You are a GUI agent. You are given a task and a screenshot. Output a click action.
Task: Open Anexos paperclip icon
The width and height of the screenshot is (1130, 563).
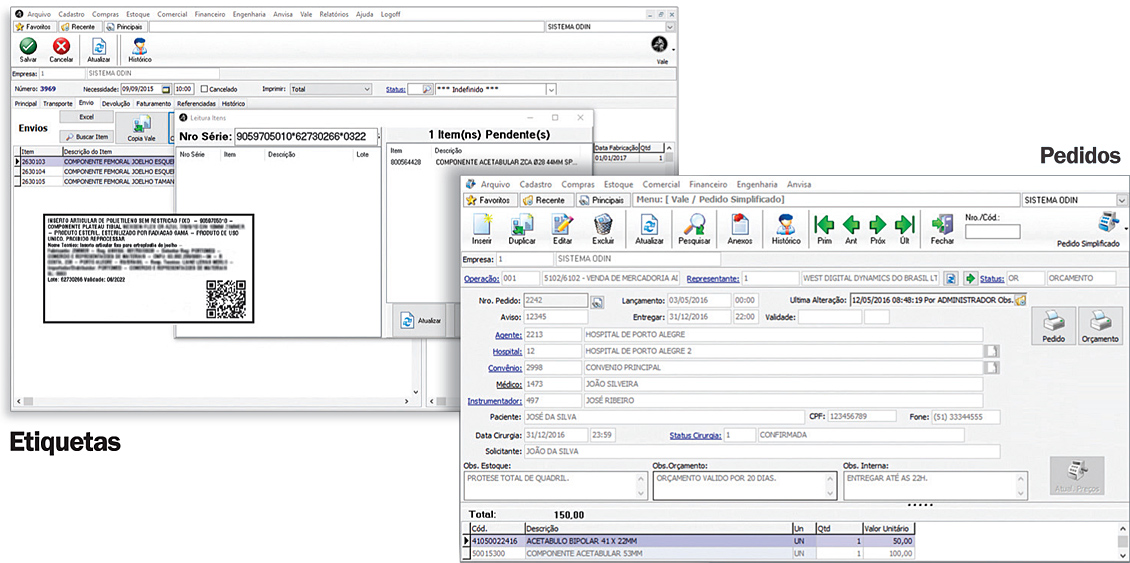(x=740, y=225)
